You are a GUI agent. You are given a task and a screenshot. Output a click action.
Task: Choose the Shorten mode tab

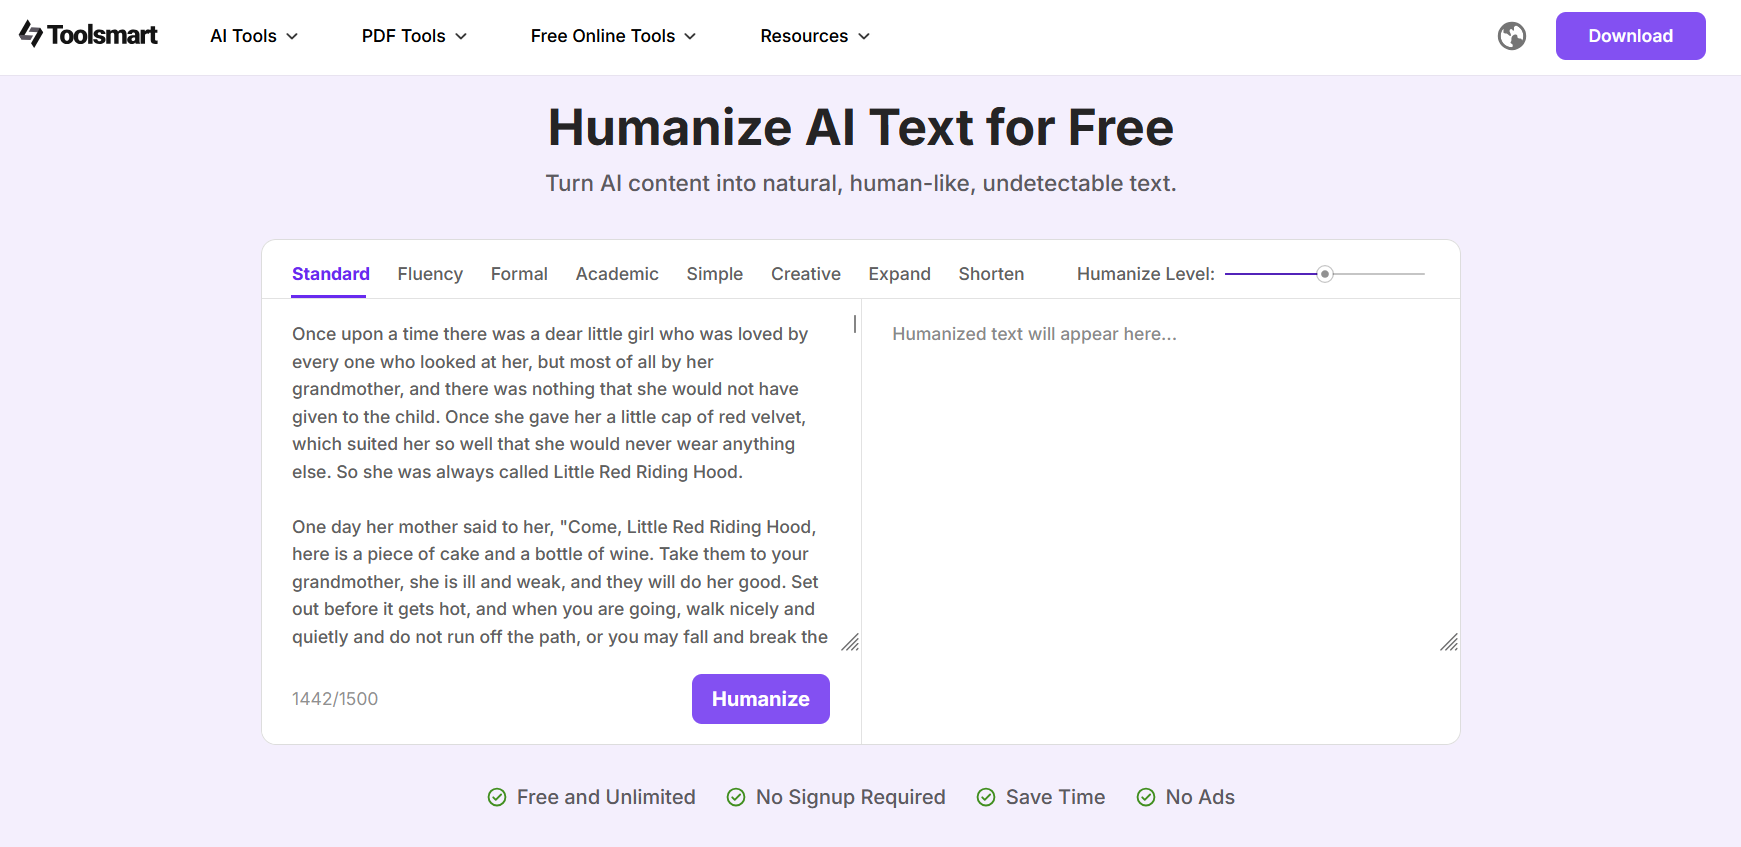[991, 274]
